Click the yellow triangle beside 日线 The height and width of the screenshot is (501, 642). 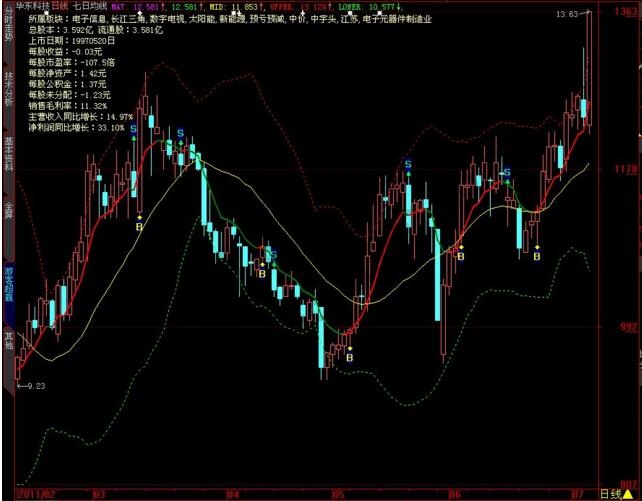point(629,493)
